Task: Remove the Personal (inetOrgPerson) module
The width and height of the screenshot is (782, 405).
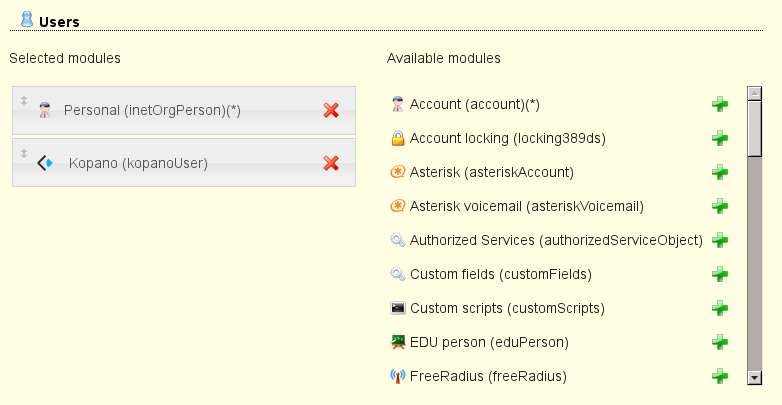Action: [x=331, y=110]
